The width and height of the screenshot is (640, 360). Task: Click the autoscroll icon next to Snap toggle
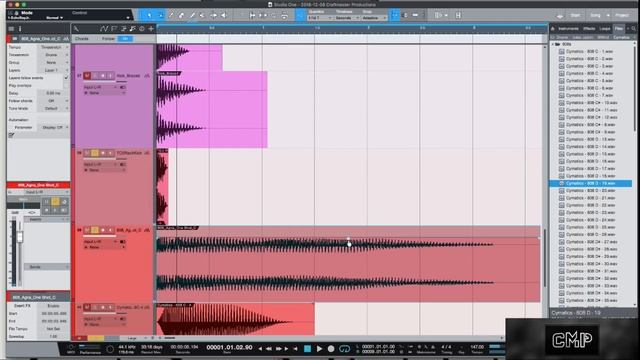click(405, 16)
